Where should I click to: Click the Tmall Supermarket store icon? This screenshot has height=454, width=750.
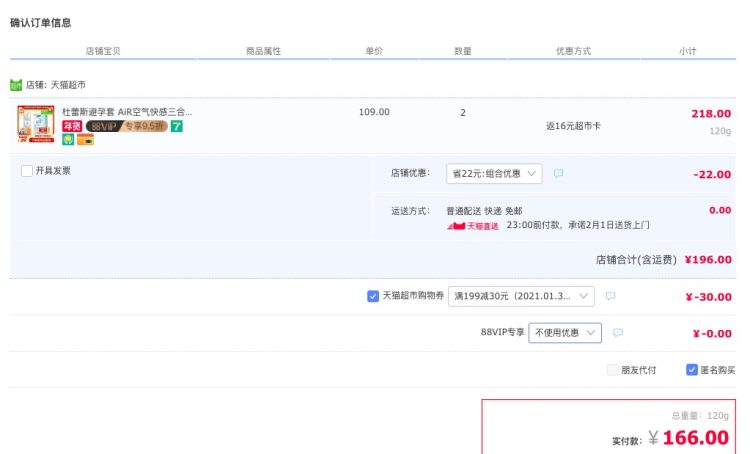(x=16, y=85)
